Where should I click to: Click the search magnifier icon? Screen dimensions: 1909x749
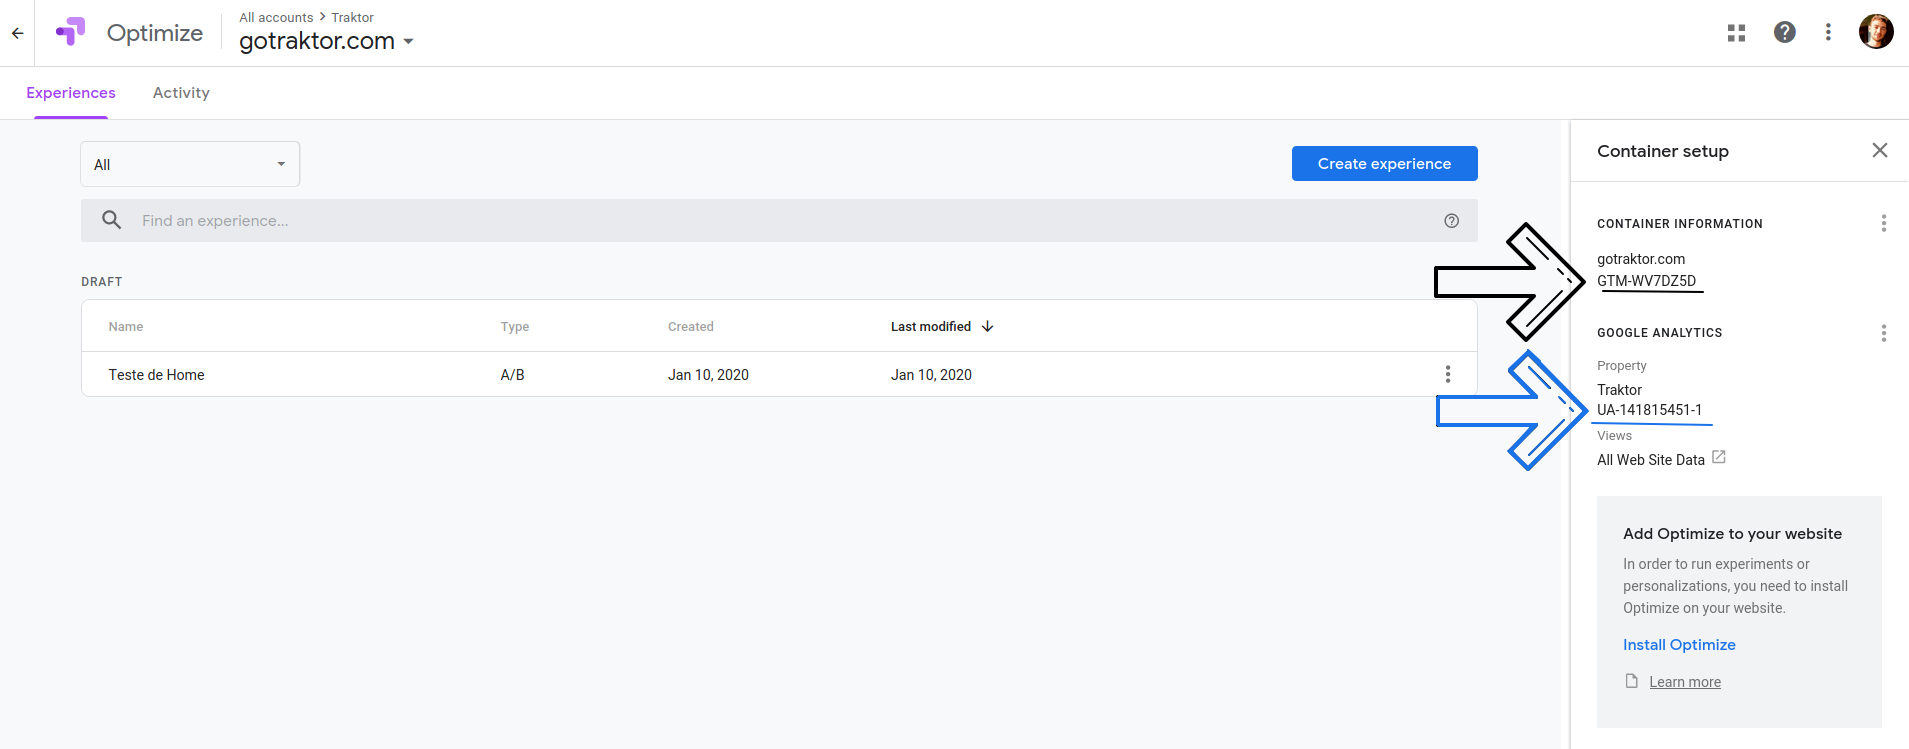[x=112, y=220]
